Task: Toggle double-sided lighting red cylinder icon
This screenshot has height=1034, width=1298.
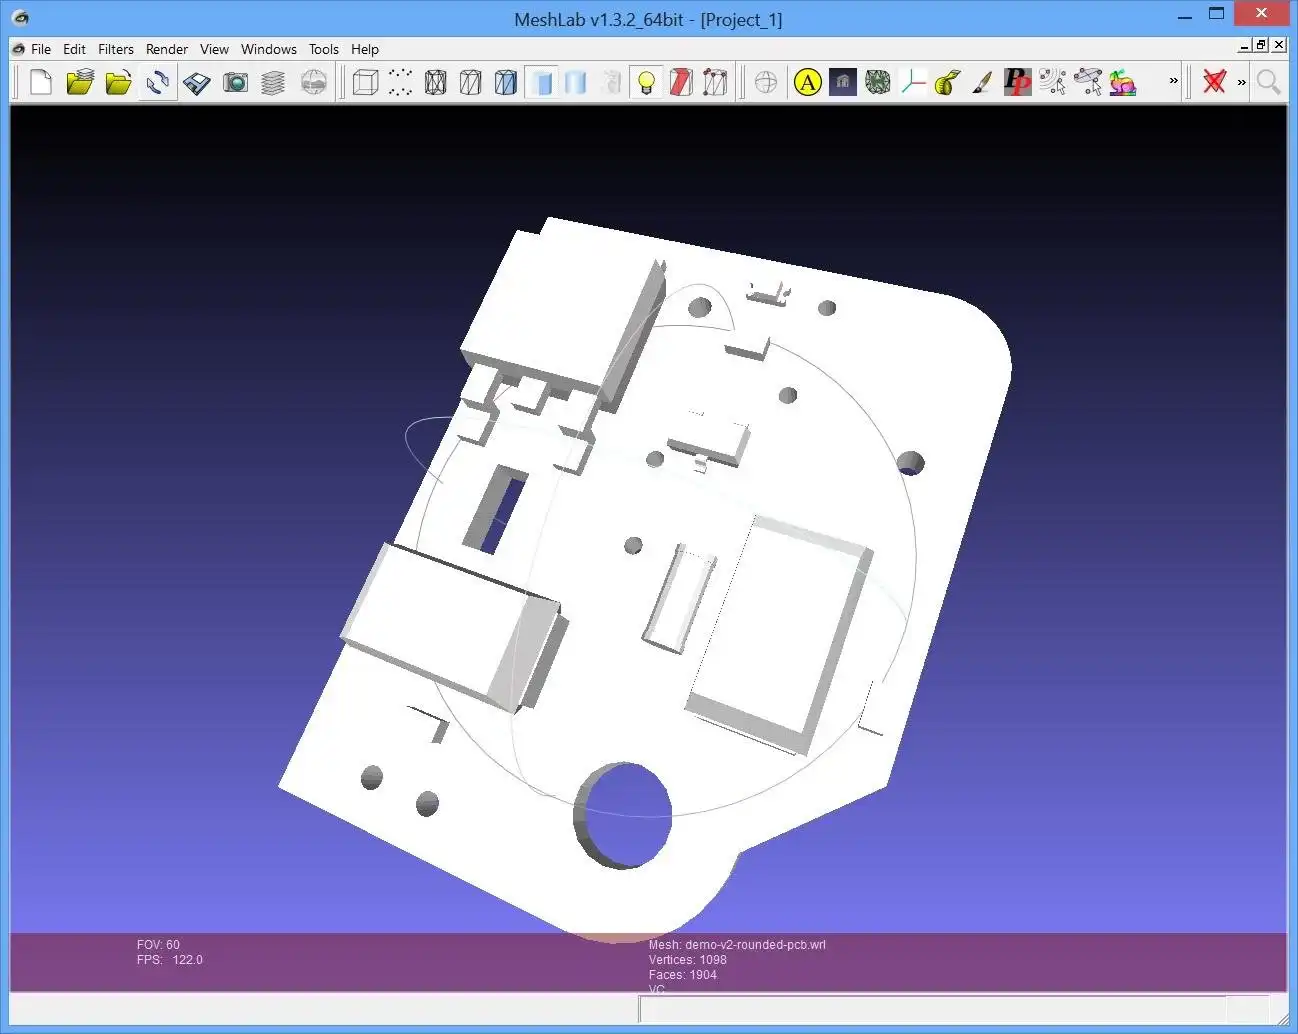Action: [681, 82]
